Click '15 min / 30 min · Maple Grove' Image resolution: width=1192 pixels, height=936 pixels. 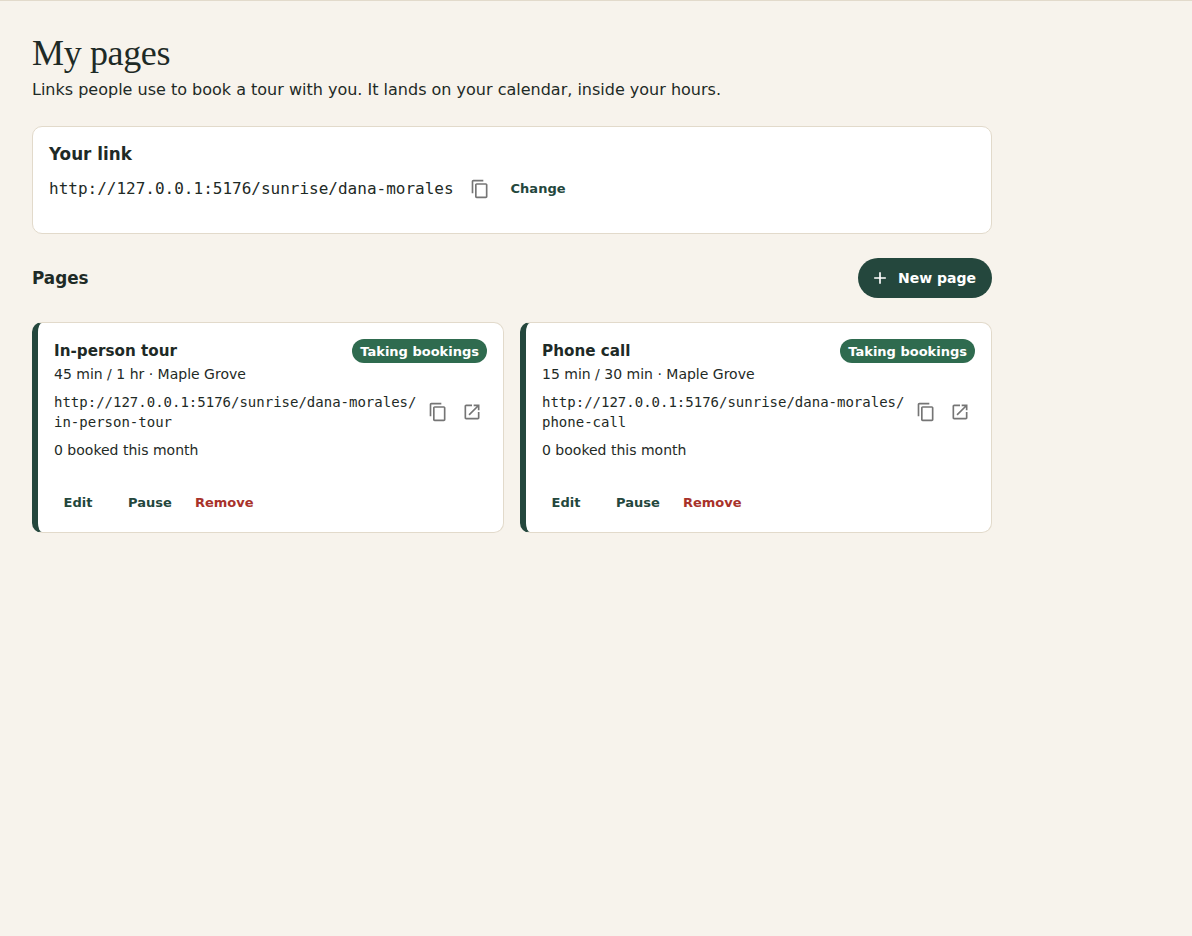click(x=648, y=374)
